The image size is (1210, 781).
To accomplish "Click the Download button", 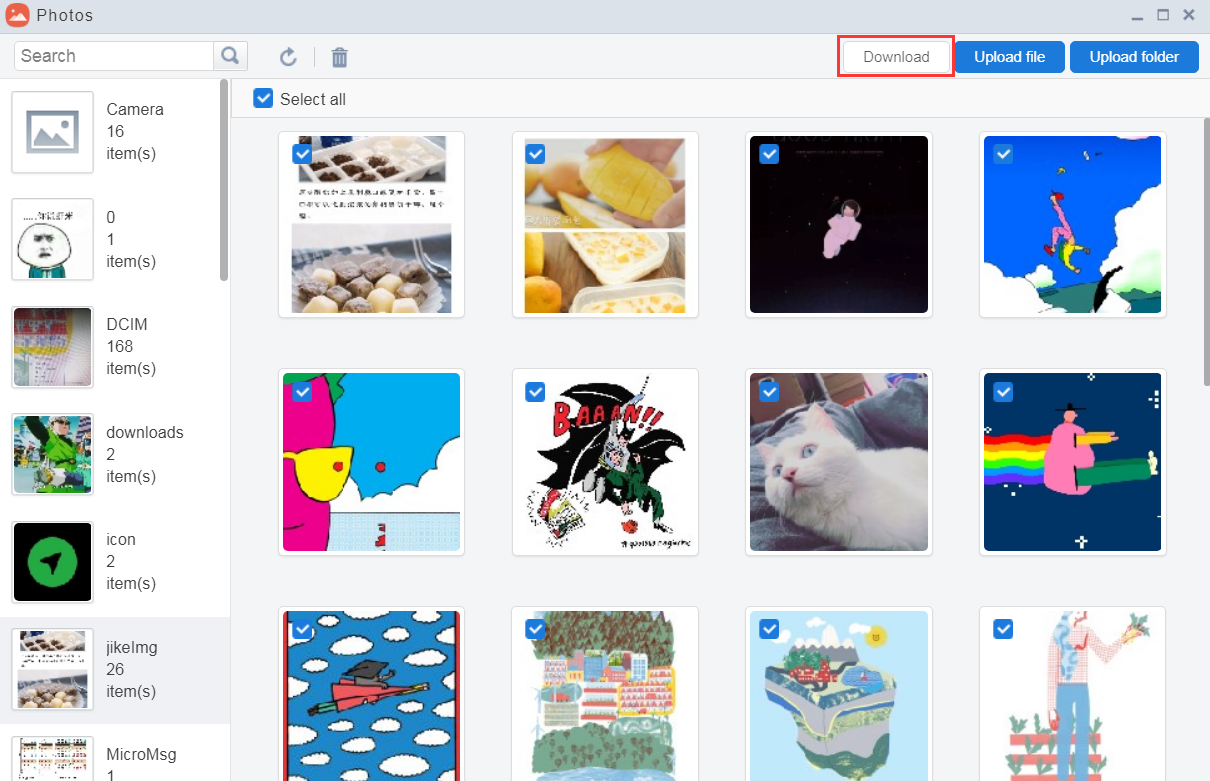I will point(896,57).
